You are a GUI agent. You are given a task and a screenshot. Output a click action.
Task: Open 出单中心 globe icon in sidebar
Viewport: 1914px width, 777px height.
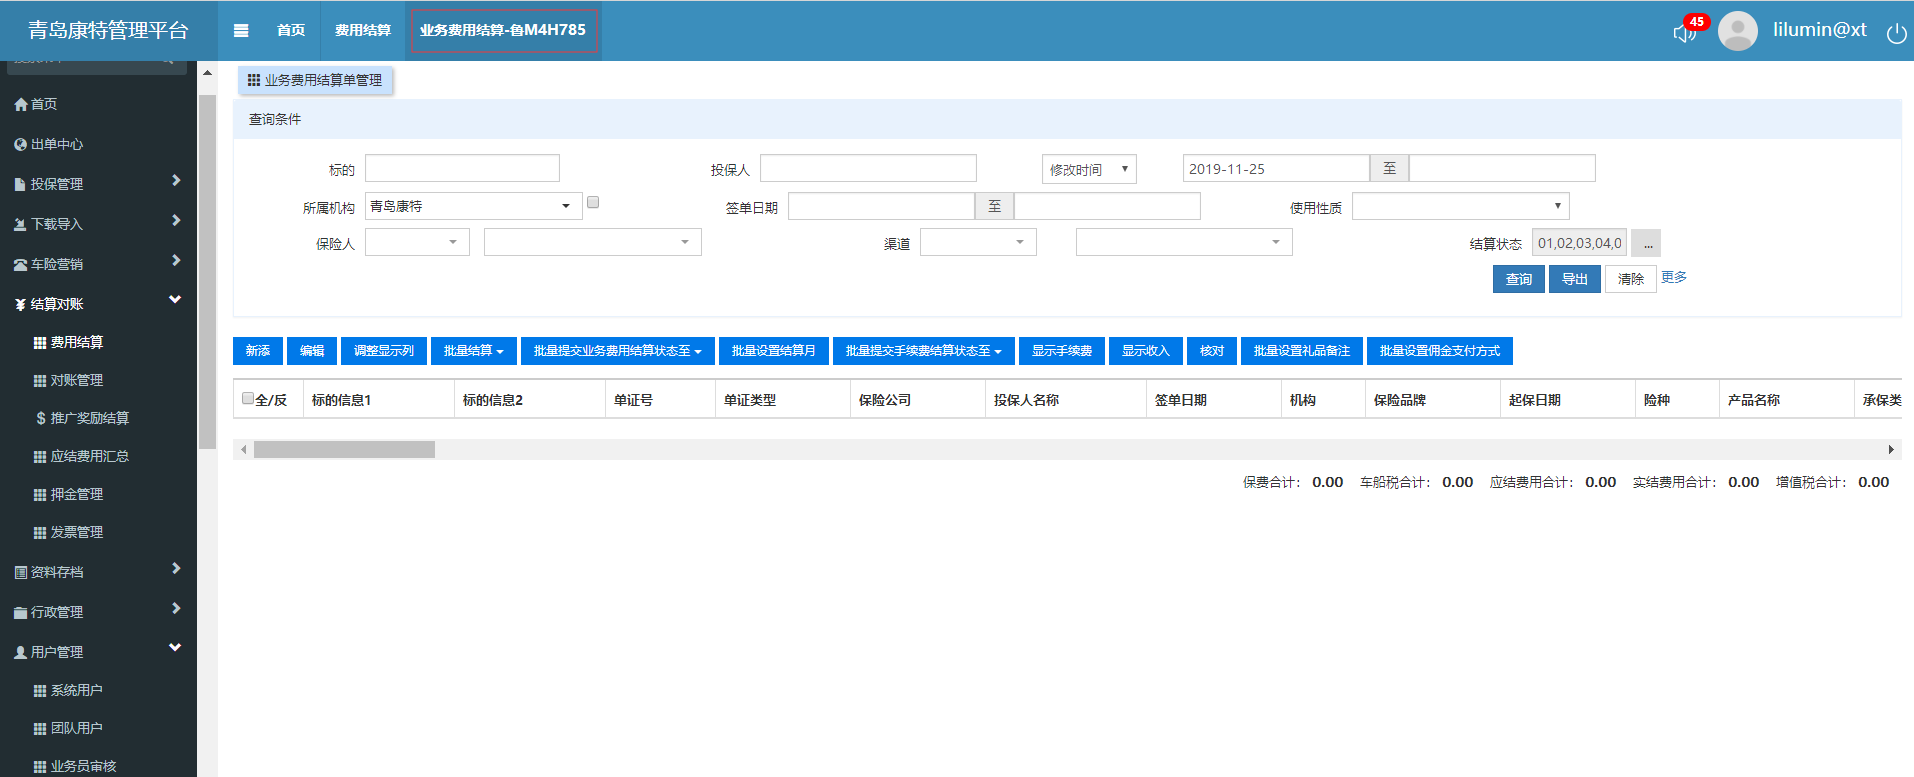(x=20, y=144)
